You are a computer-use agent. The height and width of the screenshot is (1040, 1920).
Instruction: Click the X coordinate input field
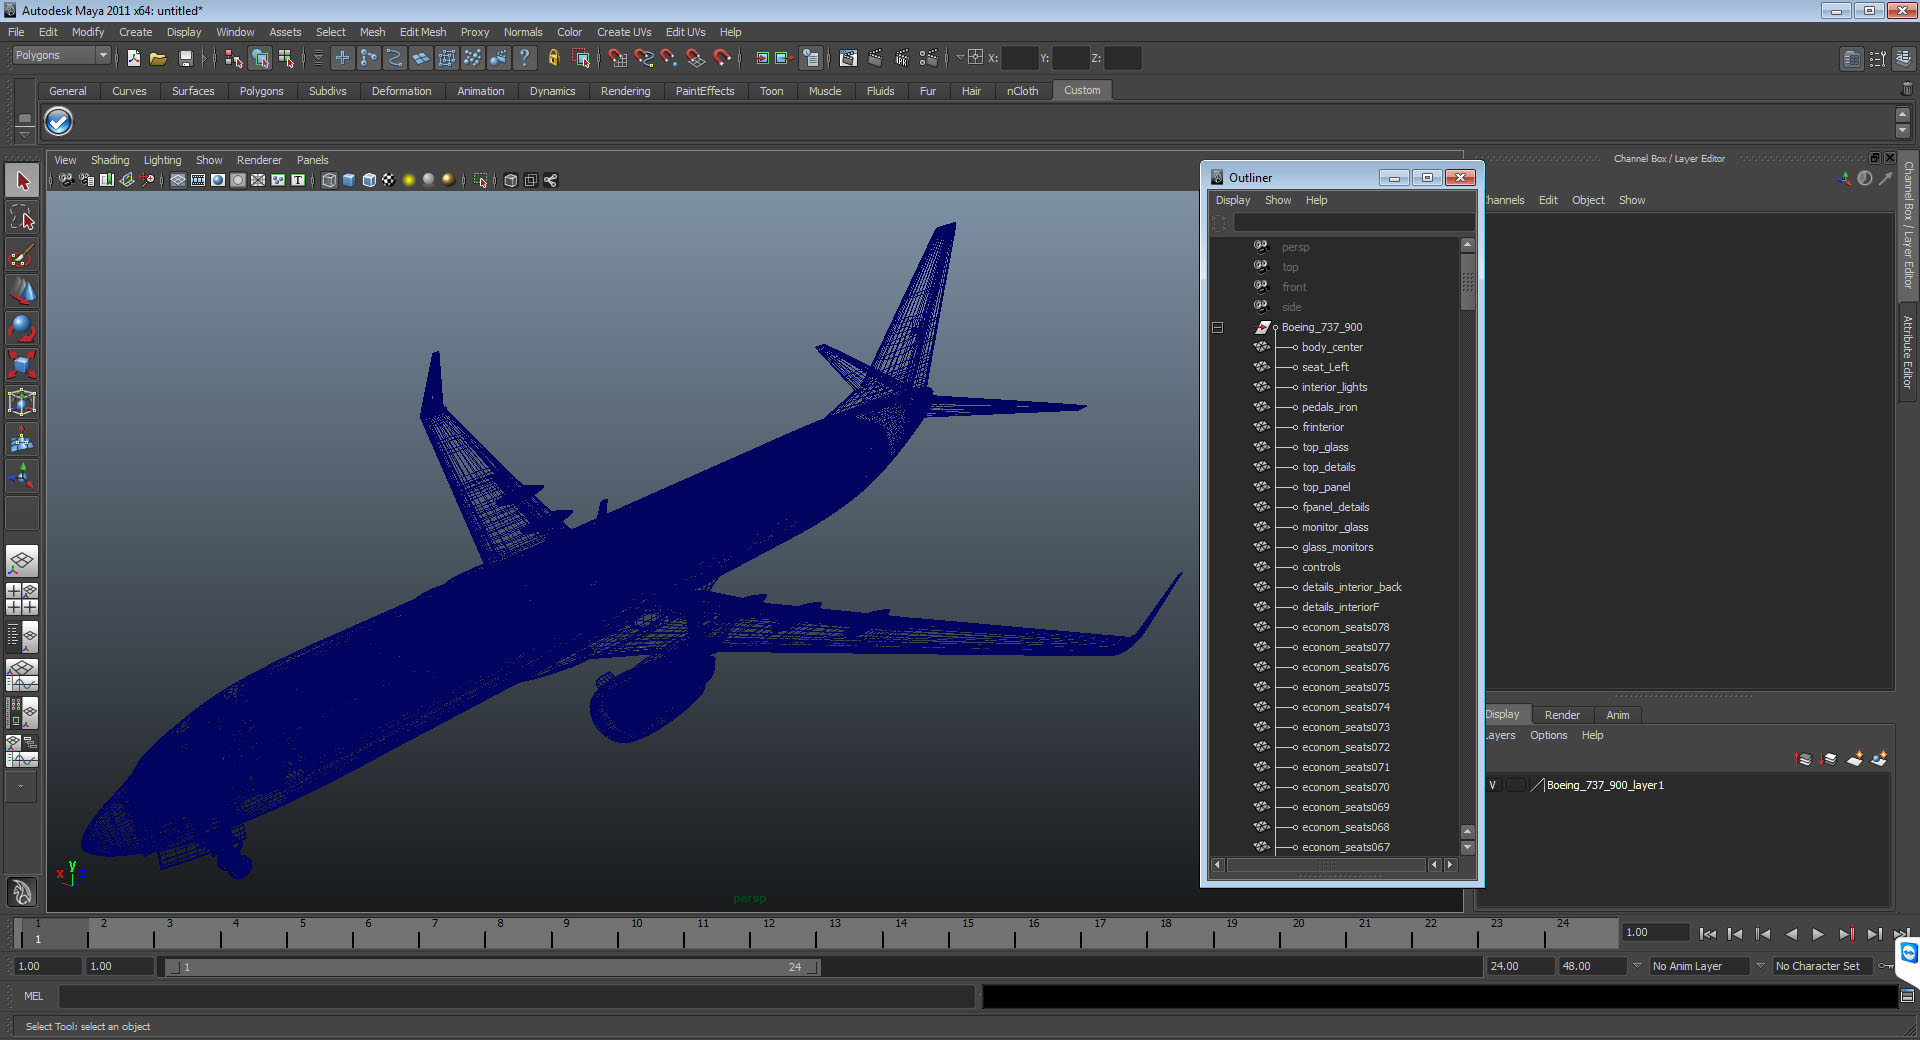[x=1019, y=58]
